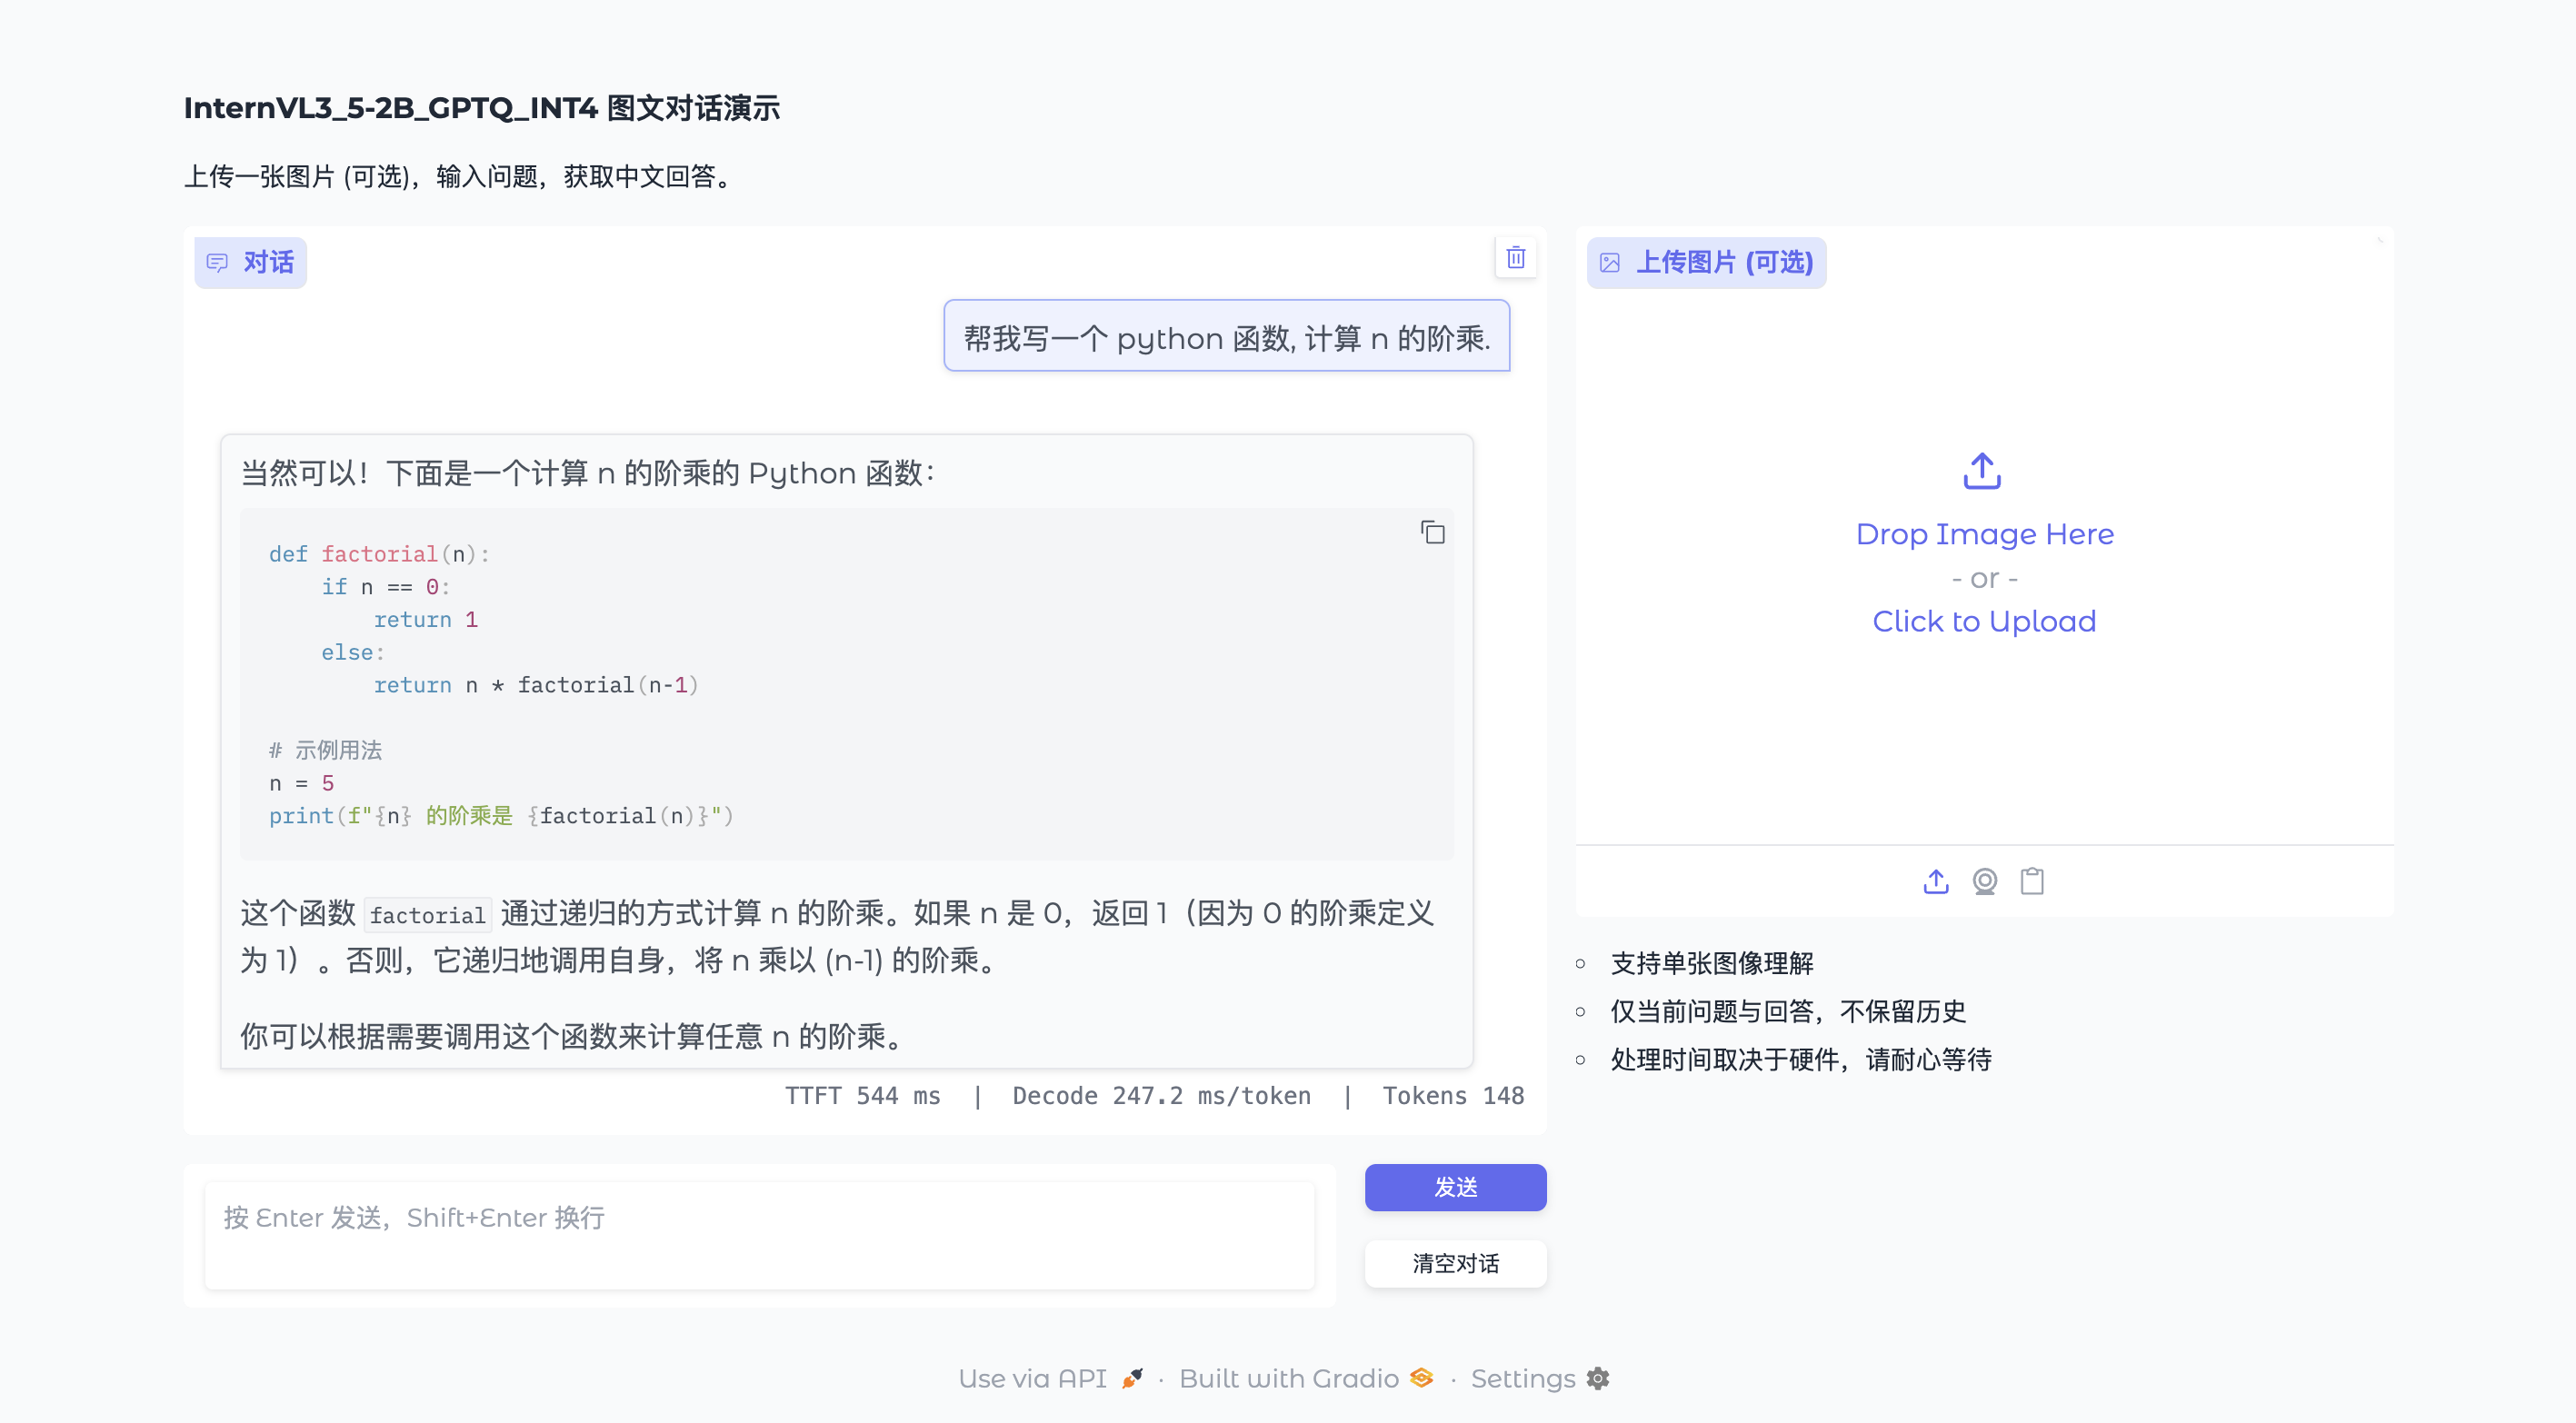The height and width of the screenshot is (1423, 2576).
Task: Select the clipboard paste source icon
Action: click(2031, 881)
